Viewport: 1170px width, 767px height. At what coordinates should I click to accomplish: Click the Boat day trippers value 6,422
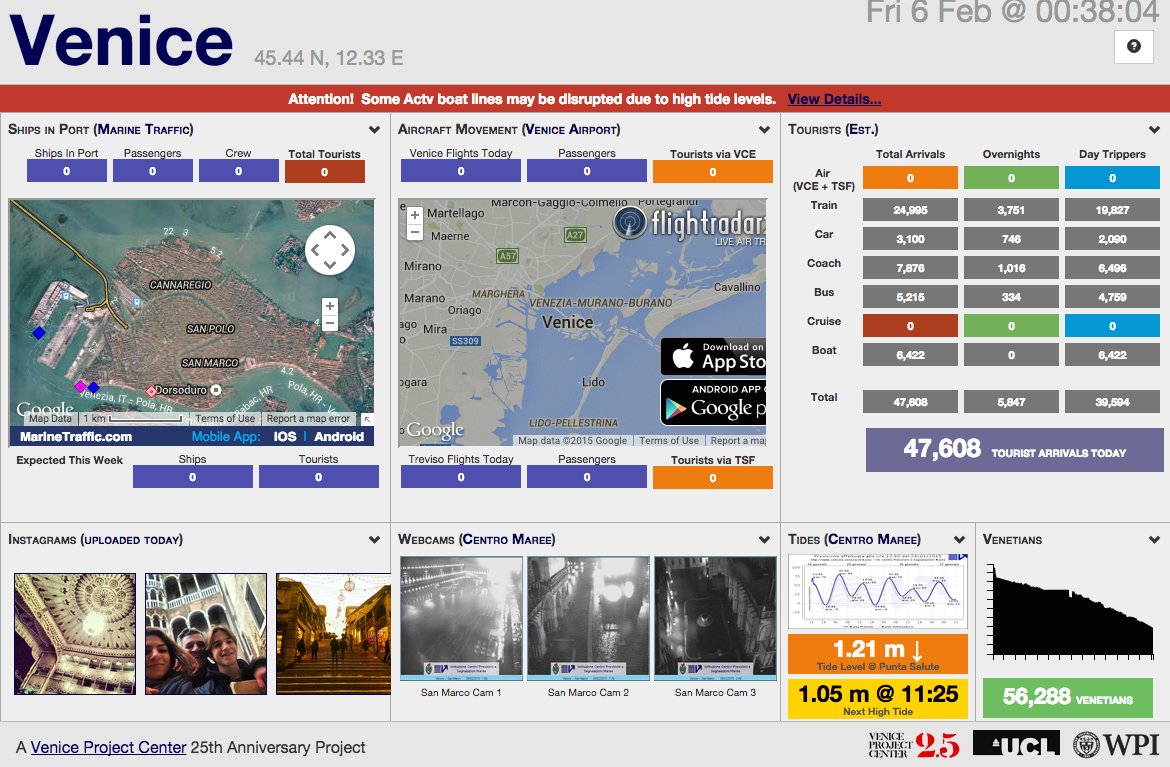(x=1113, y=355)
